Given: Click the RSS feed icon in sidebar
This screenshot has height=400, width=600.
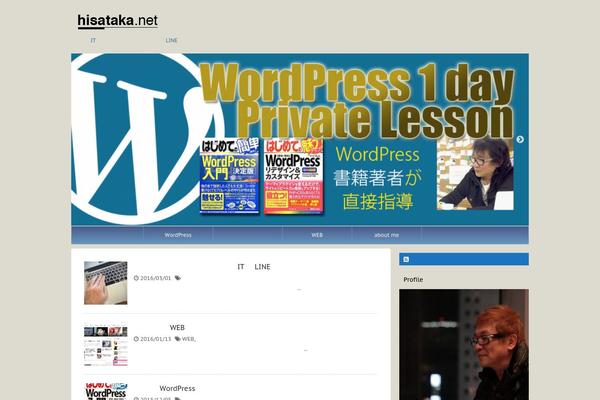Looking at the screenshot, I should click(x=406, y=259).
